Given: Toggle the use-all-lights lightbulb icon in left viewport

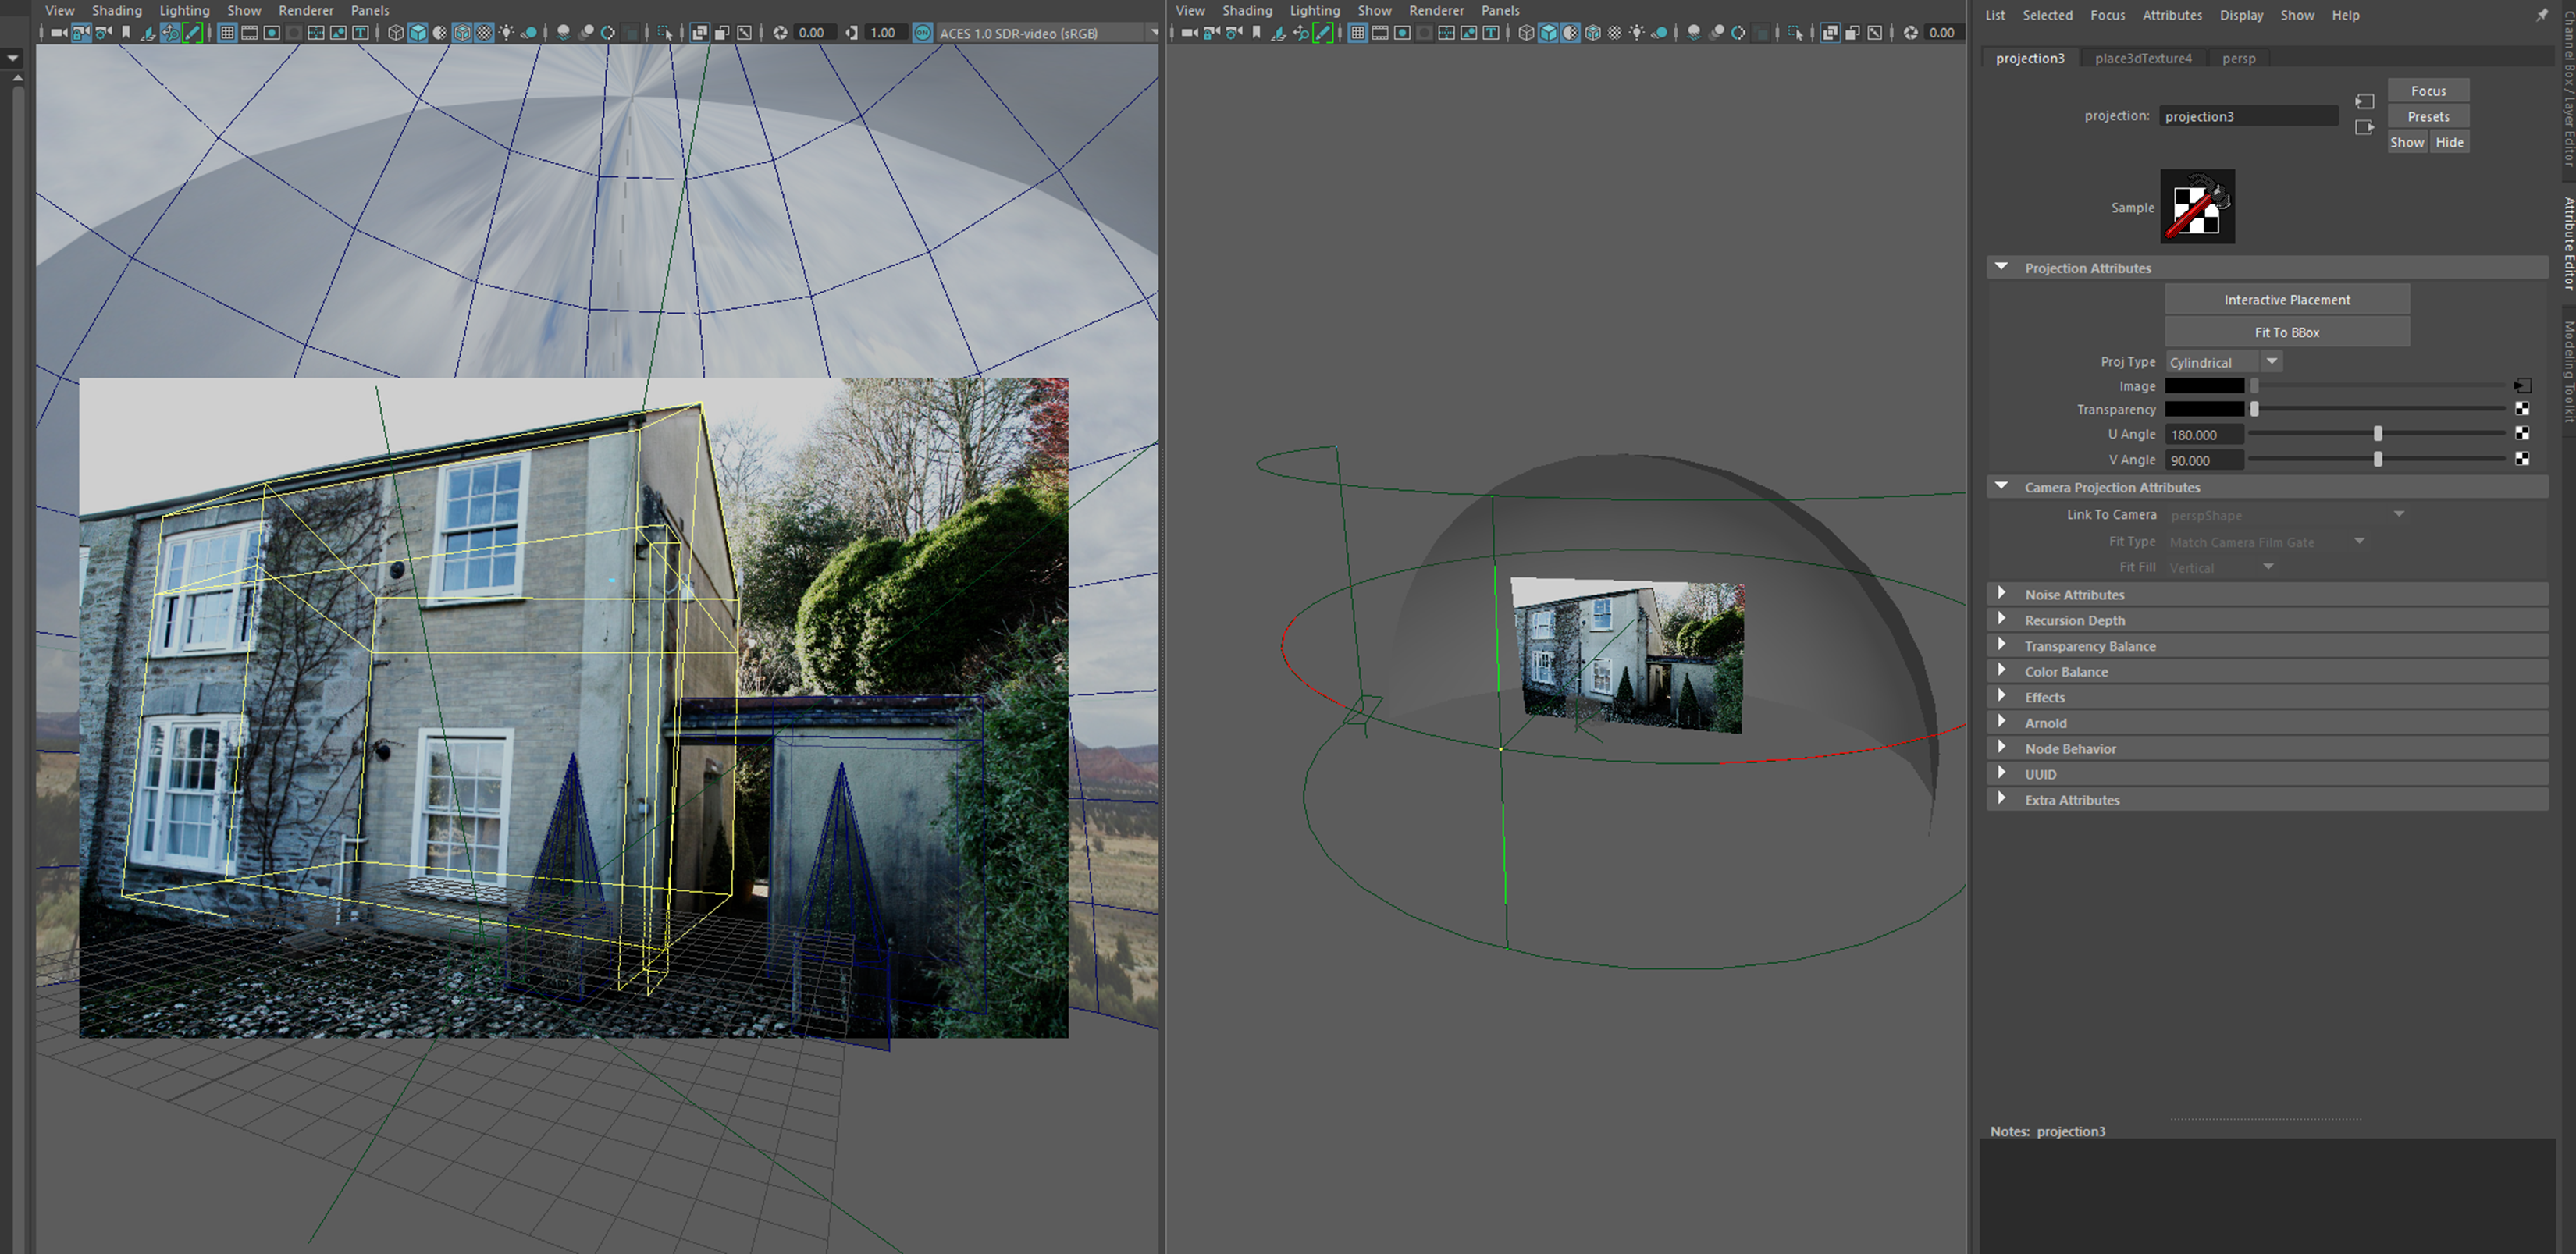Looking at the screenshot, I should pyautogui.click(x=507, y=33).
